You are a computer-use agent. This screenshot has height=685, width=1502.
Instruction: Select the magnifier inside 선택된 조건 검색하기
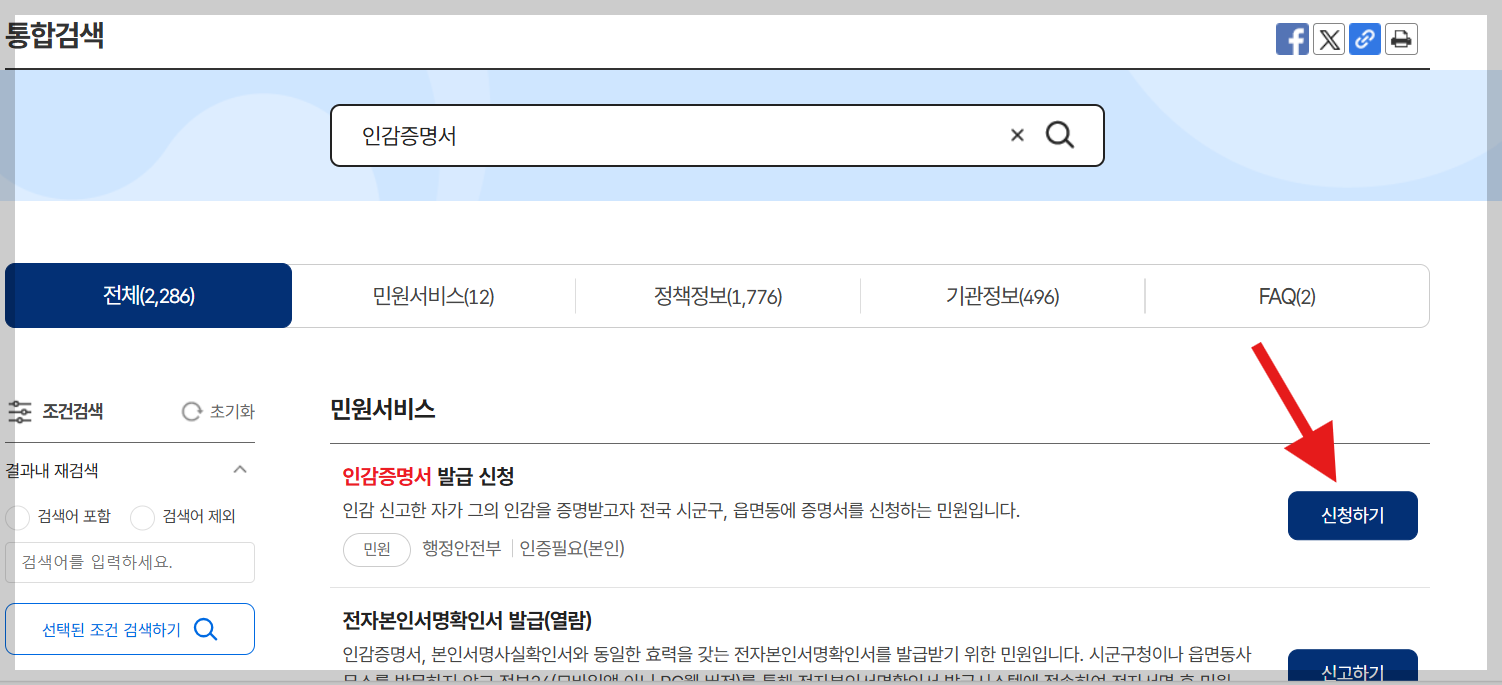(206, 628)
